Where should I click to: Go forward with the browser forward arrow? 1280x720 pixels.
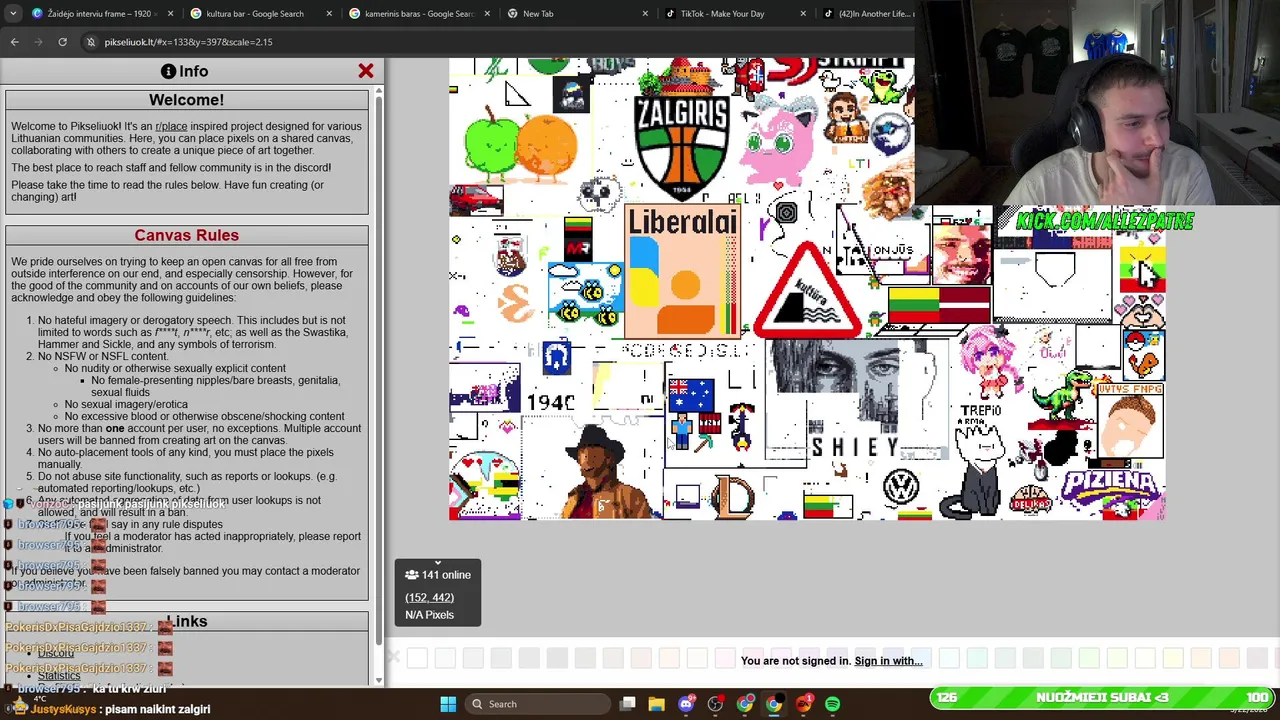point(38,42)
